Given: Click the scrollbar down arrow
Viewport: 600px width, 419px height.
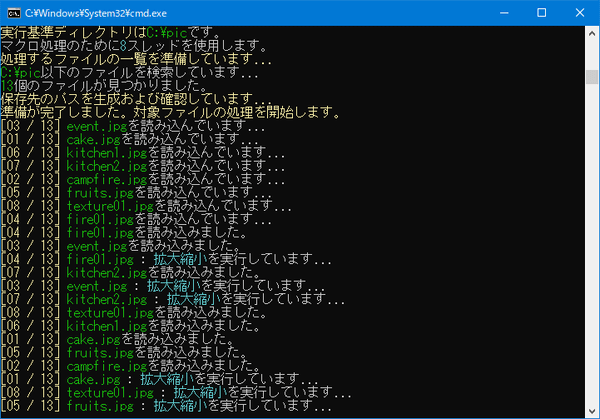Looking at the screenshot, I should pyautogui.click(x=592, y=411).
